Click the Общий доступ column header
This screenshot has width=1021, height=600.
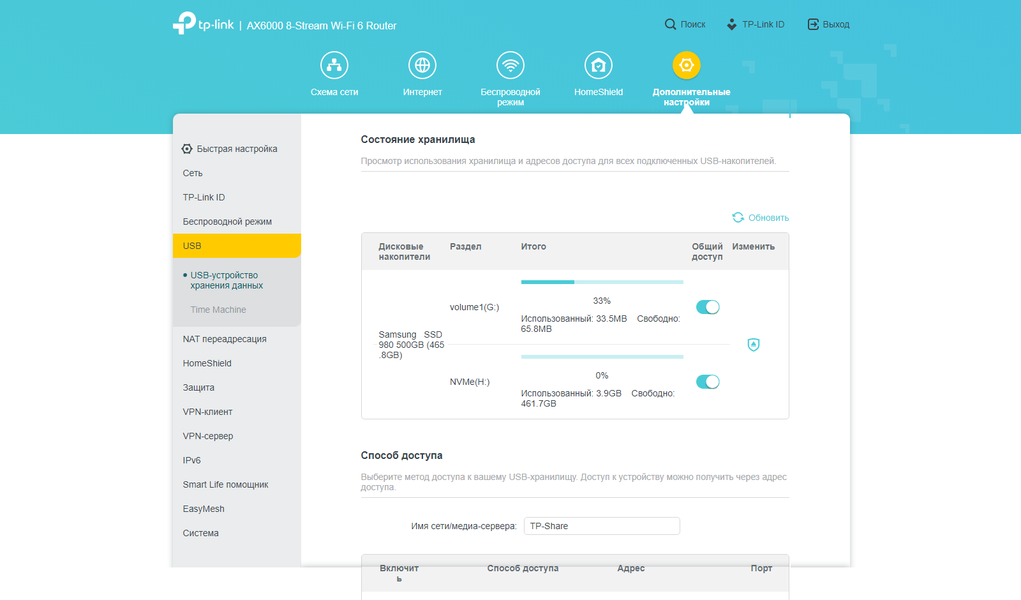pyautogui.click(x=707, y=251)
